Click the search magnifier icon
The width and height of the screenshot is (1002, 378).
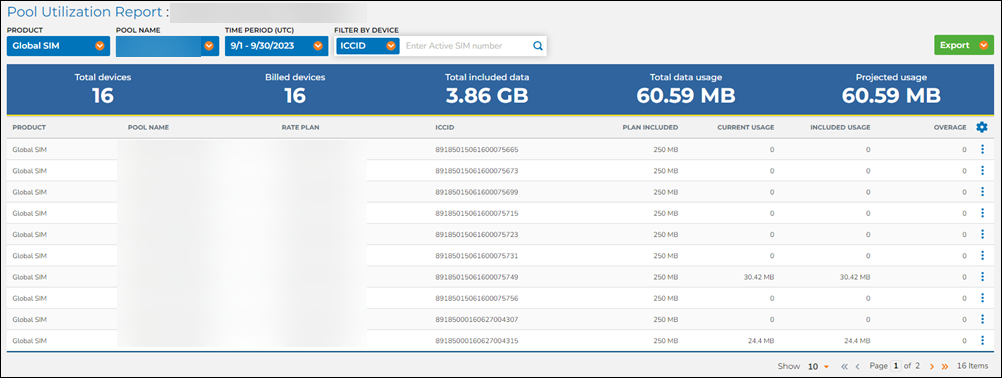[x=537, y=46]
